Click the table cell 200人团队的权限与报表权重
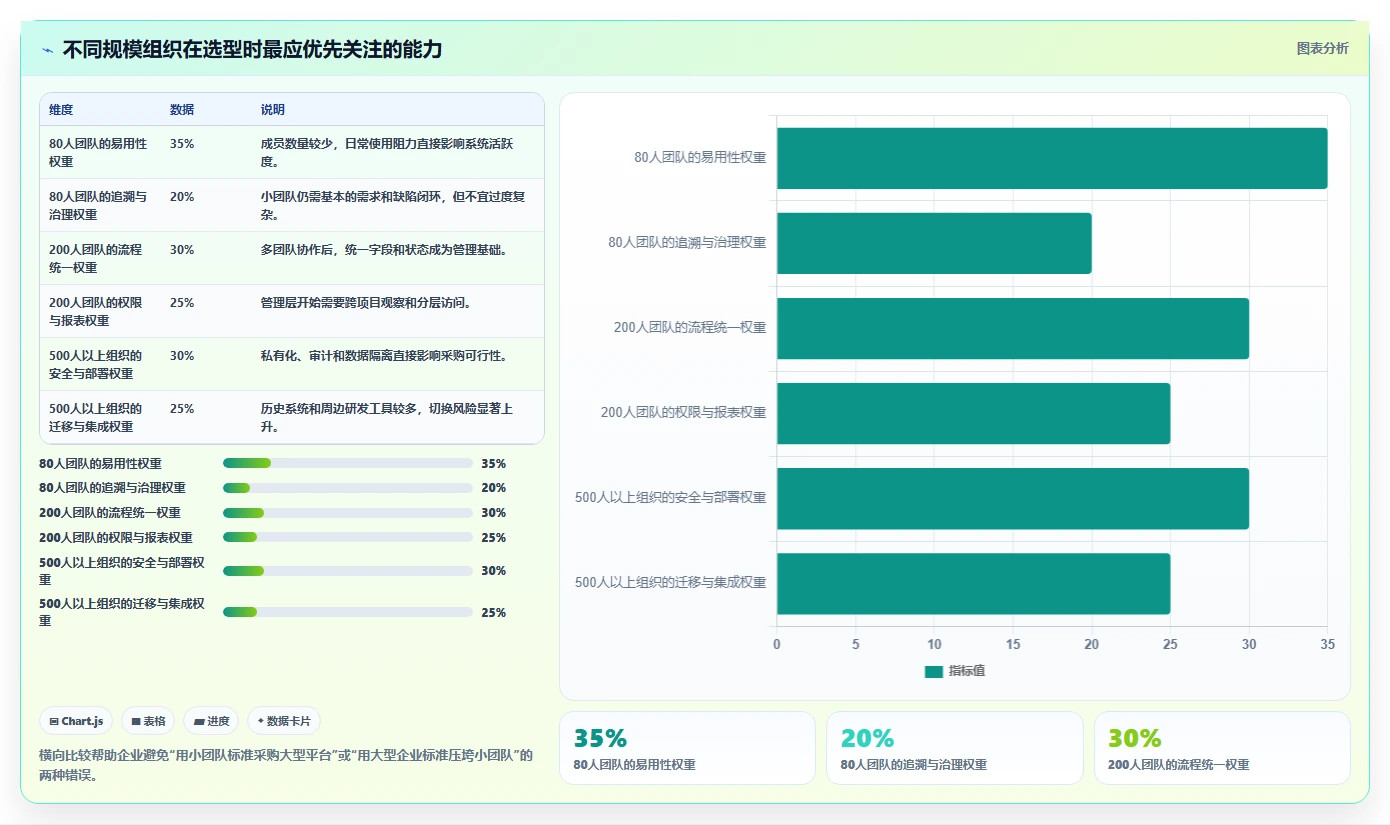 (99, 311)
